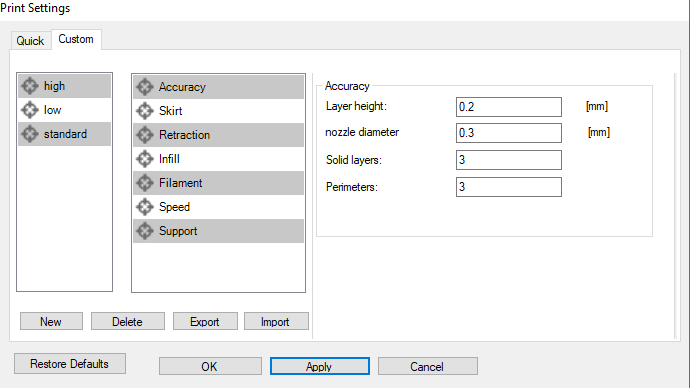Choose the "standard" profile text
690x388 pixels.
[65, 134]
